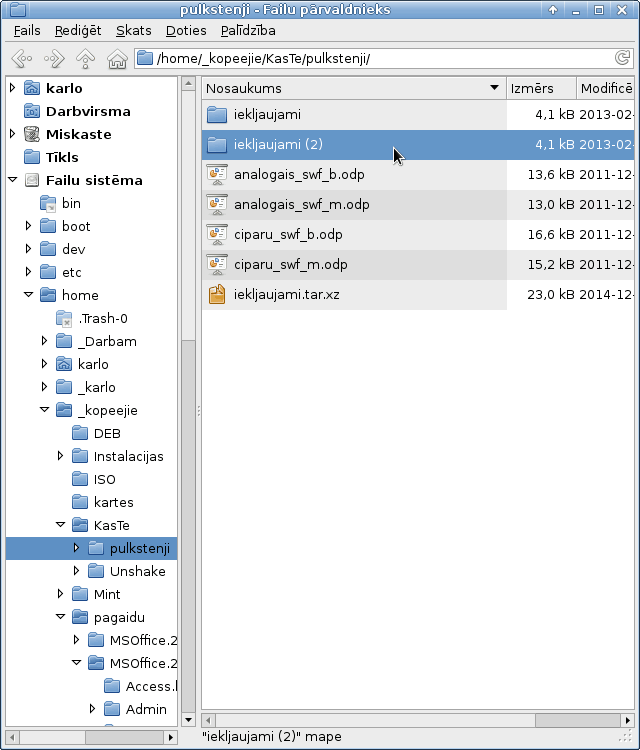
Task: Click the file list horizontal scrollbar right arrow
Action: pyautogui.click(x=628, y=719)
